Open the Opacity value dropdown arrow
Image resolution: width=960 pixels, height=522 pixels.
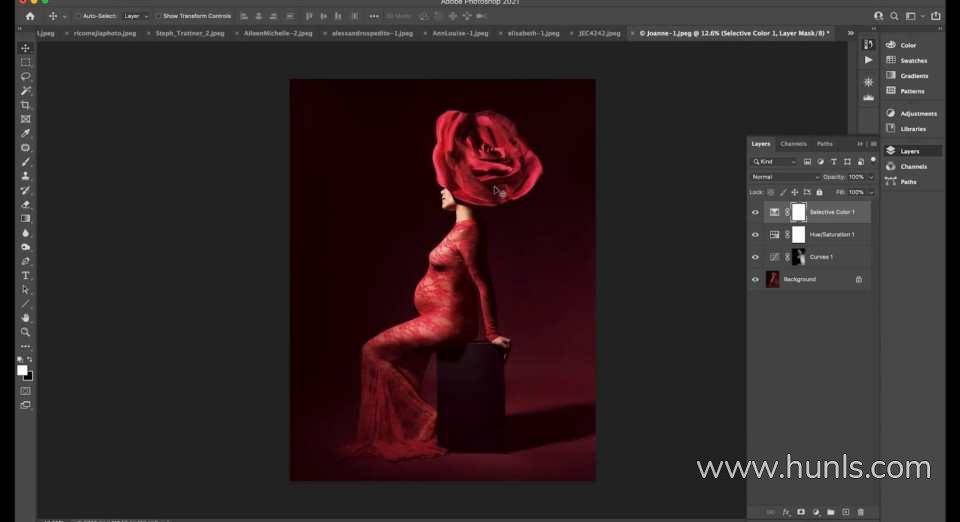pyautogui.click(x=871, y=177)
